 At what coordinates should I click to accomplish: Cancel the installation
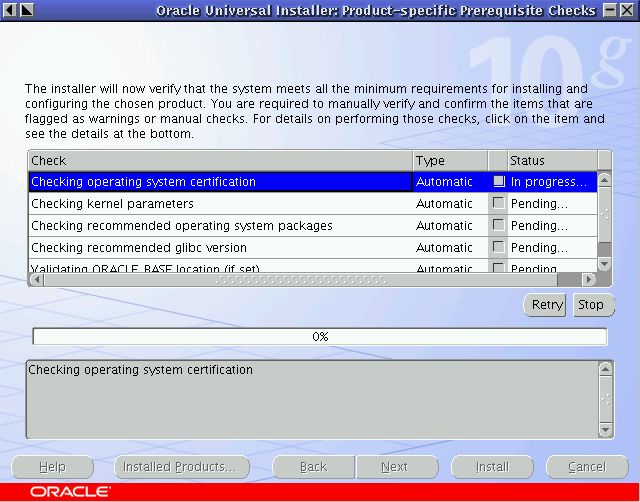(587, 467)
